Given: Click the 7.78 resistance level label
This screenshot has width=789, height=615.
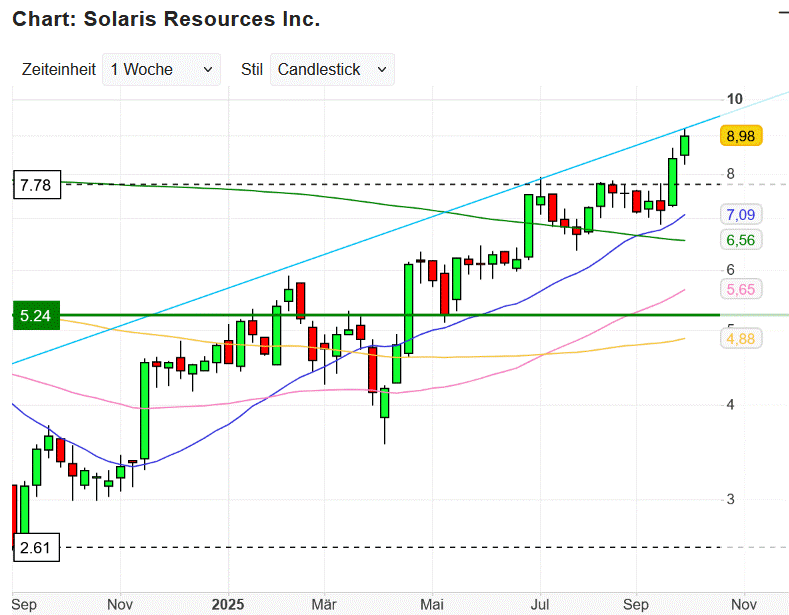Looking at the screenshot, I should click(37, 184).
